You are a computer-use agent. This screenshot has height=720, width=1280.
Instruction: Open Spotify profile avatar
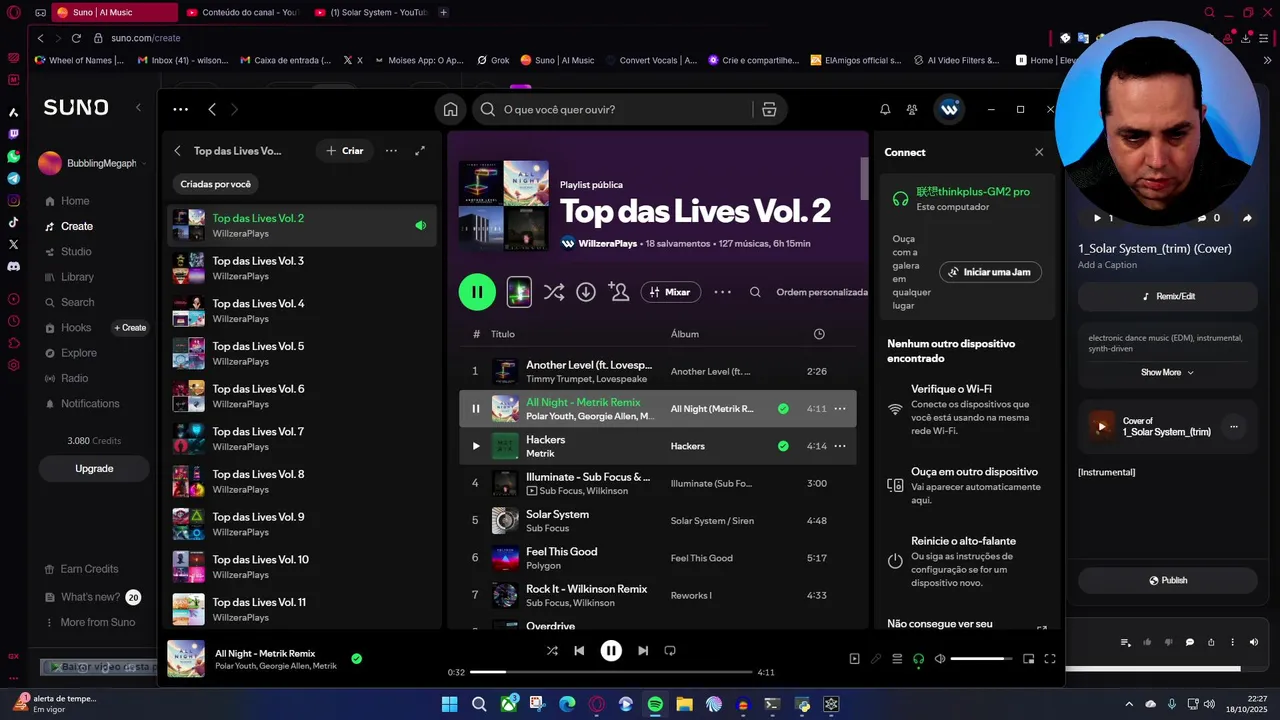(949, 109)
